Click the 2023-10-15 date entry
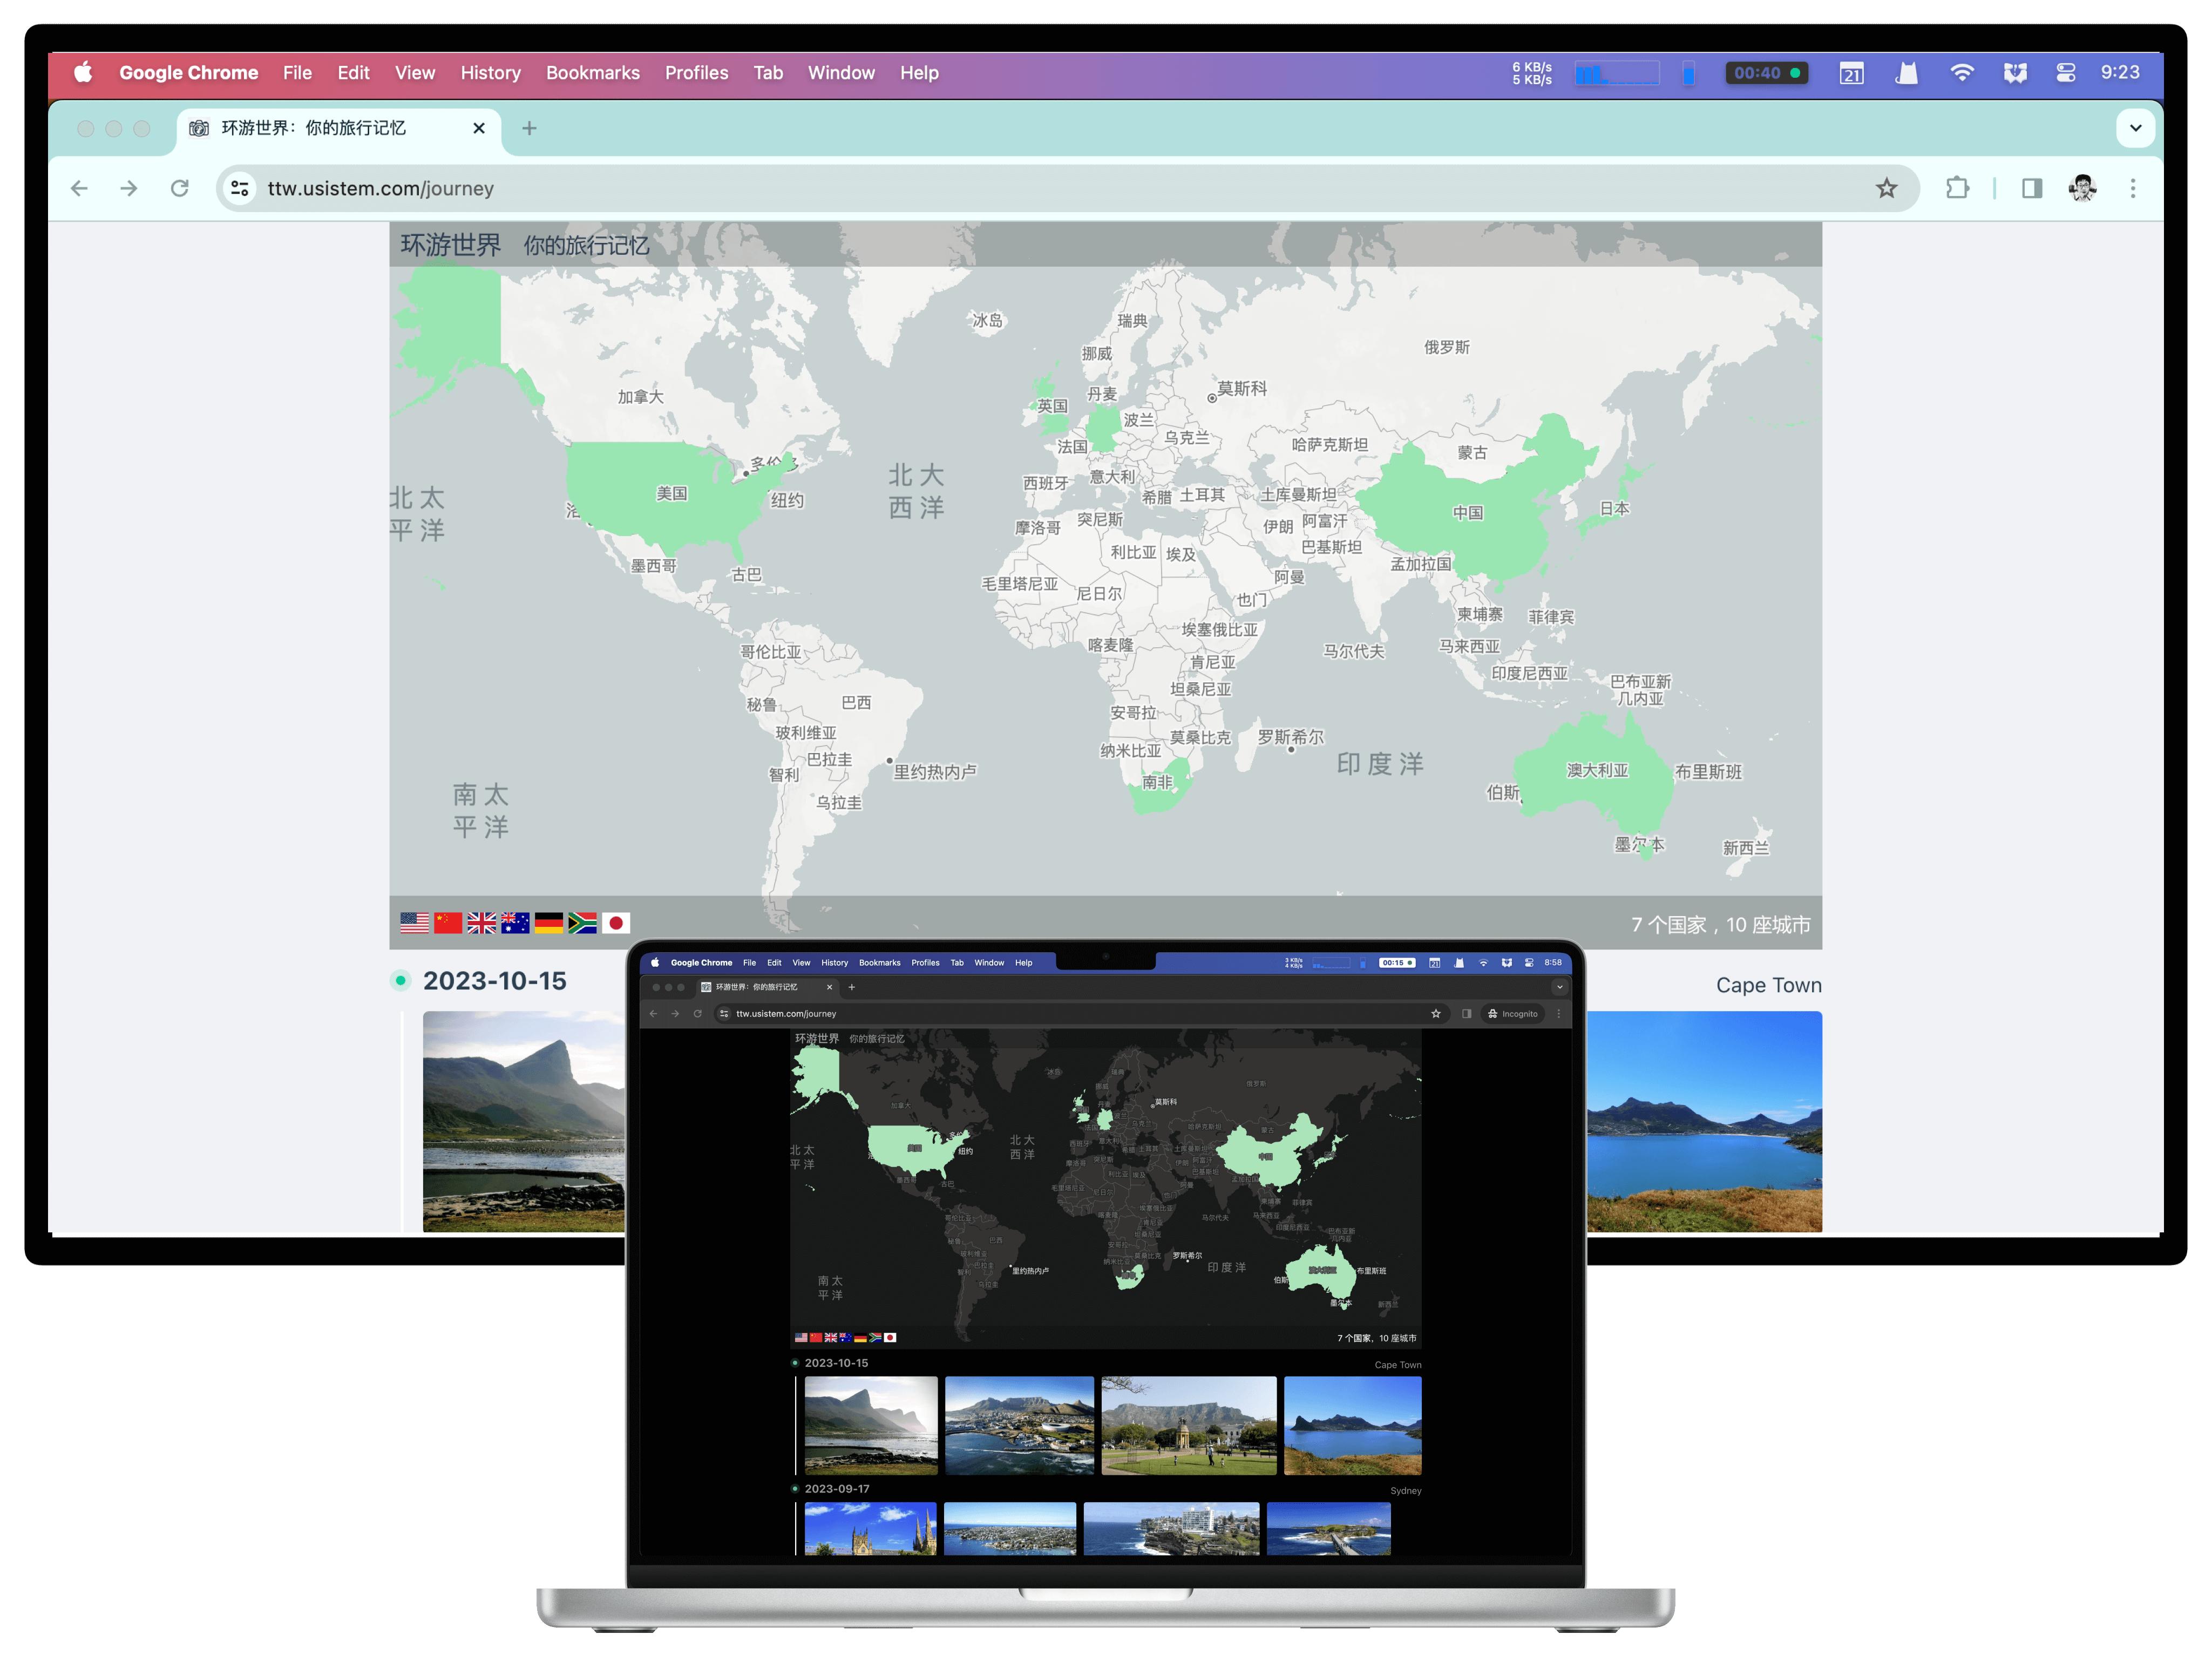The height and width of the screenshot is (1668, 2212). (494, 981)
